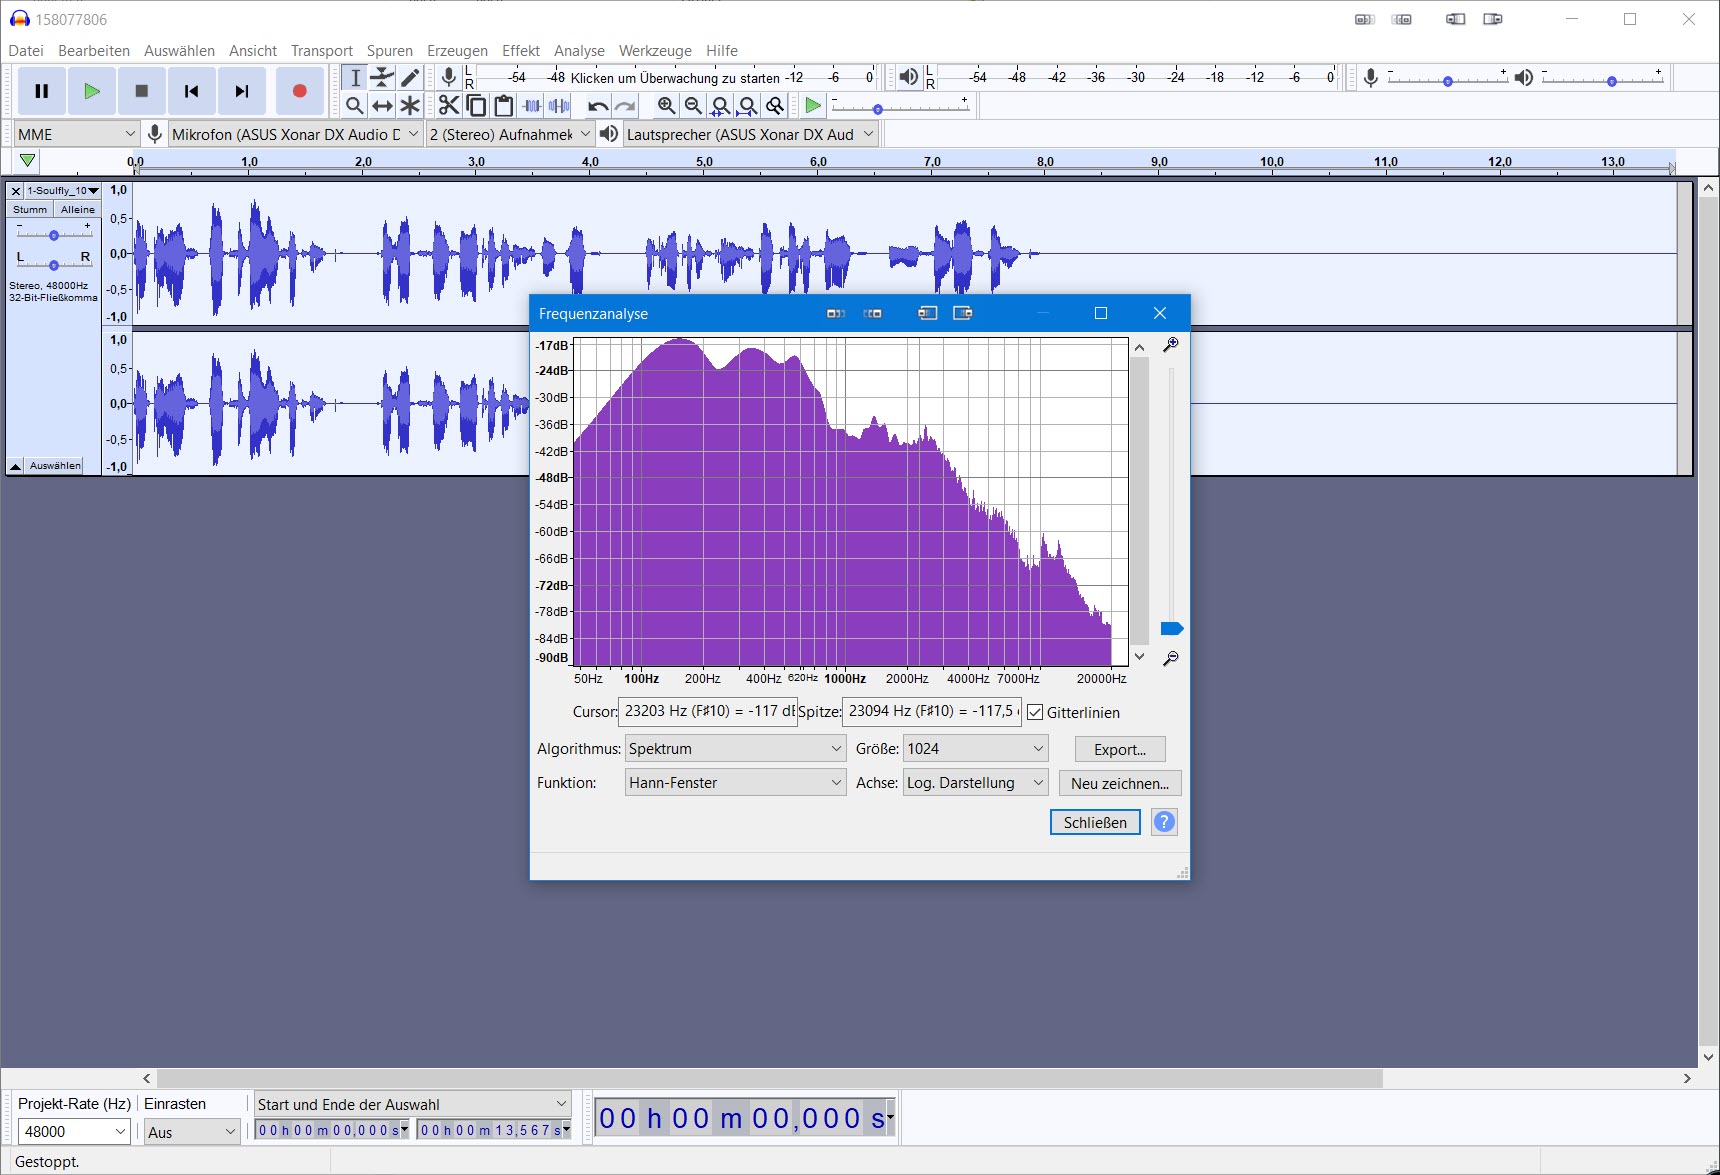Trim audio outside selection
The image size is (1720, 1175).
coord(532,105)
